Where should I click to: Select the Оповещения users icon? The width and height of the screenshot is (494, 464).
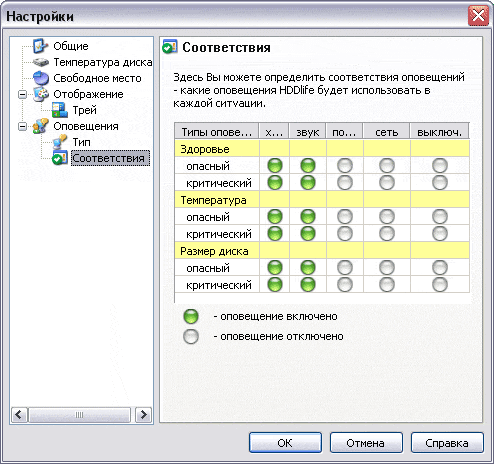click(x=41, y=126)
